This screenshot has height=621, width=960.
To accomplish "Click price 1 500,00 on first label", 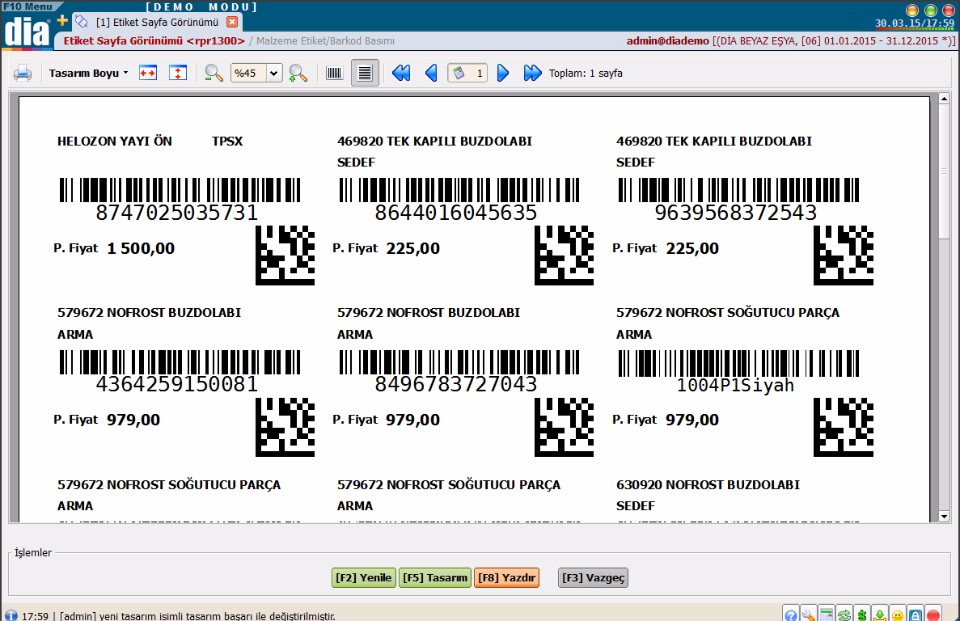I will (x=141, y=248).
